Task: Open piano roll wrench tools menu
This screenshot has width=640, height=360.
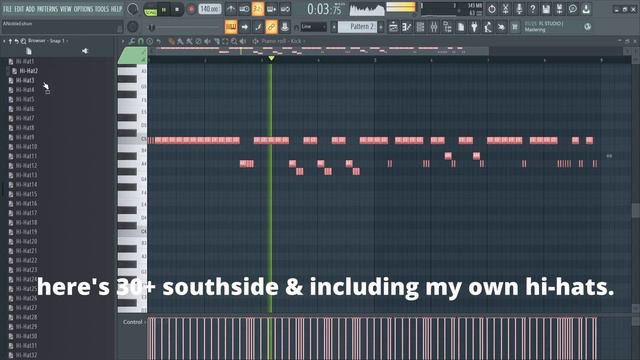Action: (132, 41)
